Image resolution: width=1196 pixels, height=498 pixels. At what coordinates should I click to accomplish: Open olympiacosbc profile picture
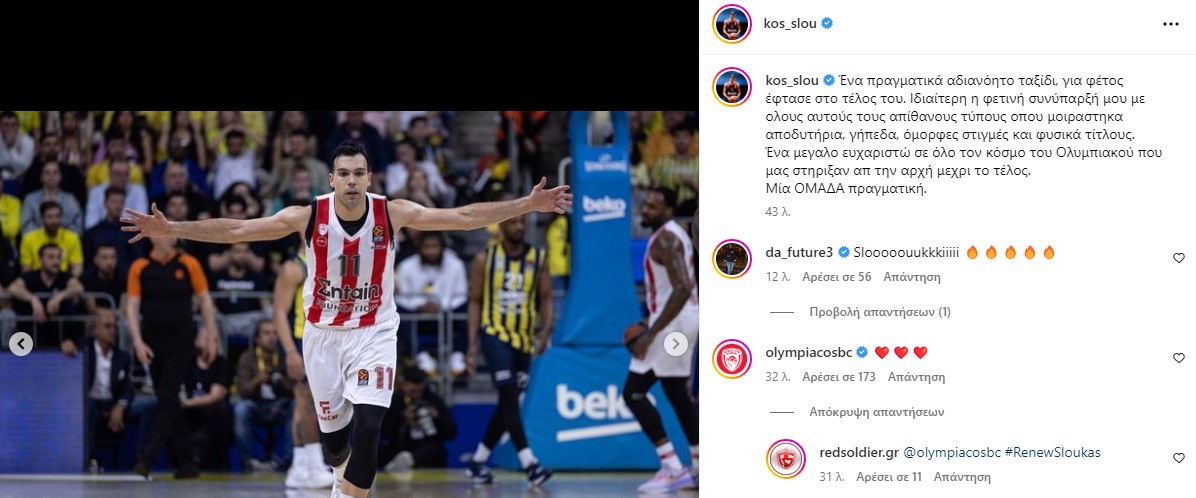(x=731, y=358)
